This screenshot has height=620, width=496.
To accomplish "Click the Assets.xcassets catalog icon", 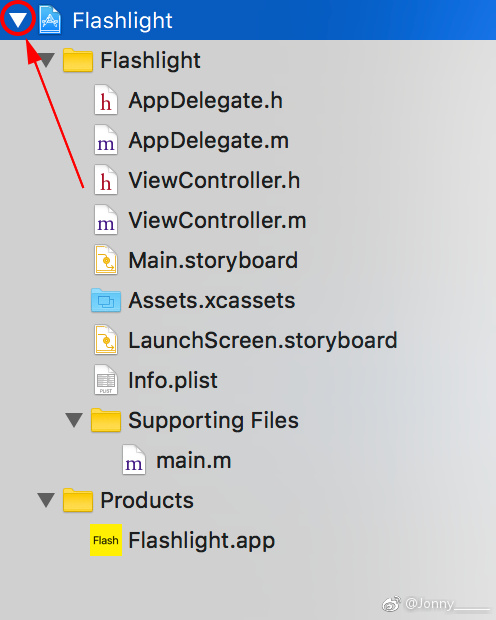I will pyautogui.click(x=106, y=301).
